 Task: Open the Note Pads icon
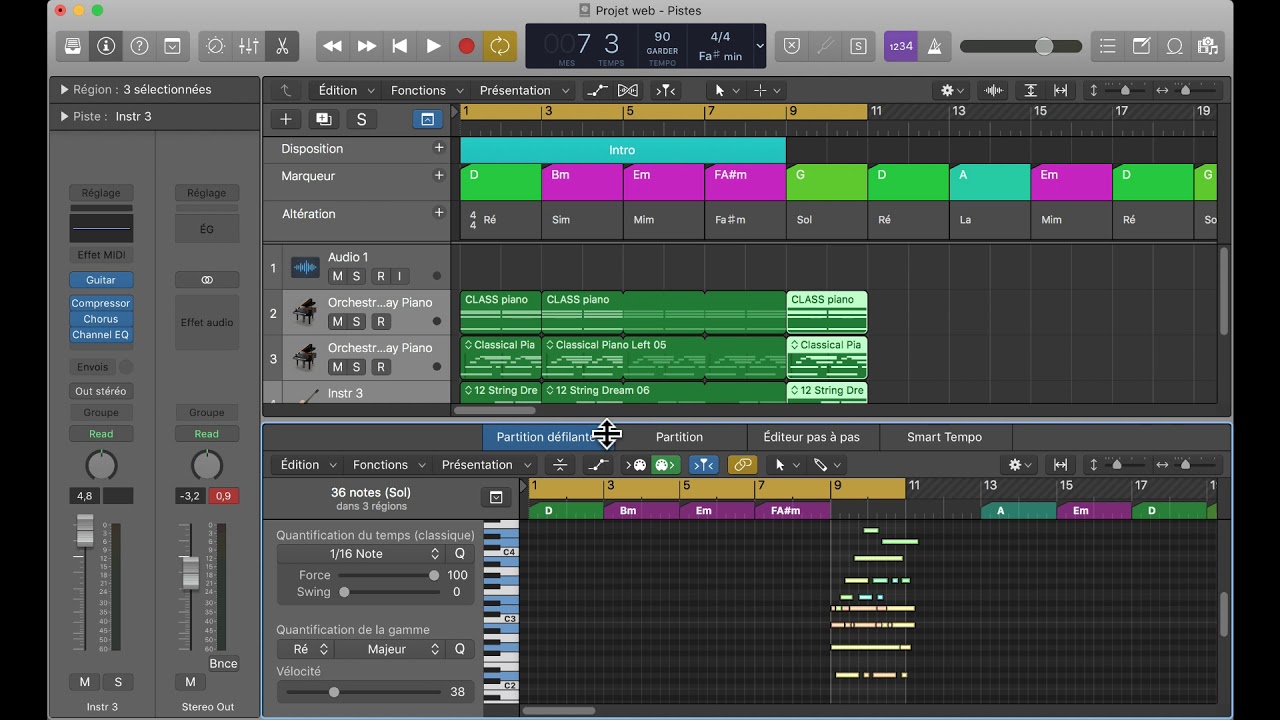(1141, 46)
